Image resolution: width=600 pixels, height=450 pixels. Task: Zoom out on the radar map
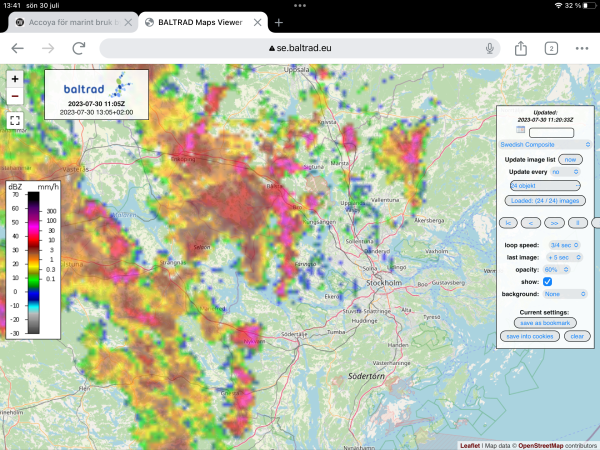click(14, 96)
